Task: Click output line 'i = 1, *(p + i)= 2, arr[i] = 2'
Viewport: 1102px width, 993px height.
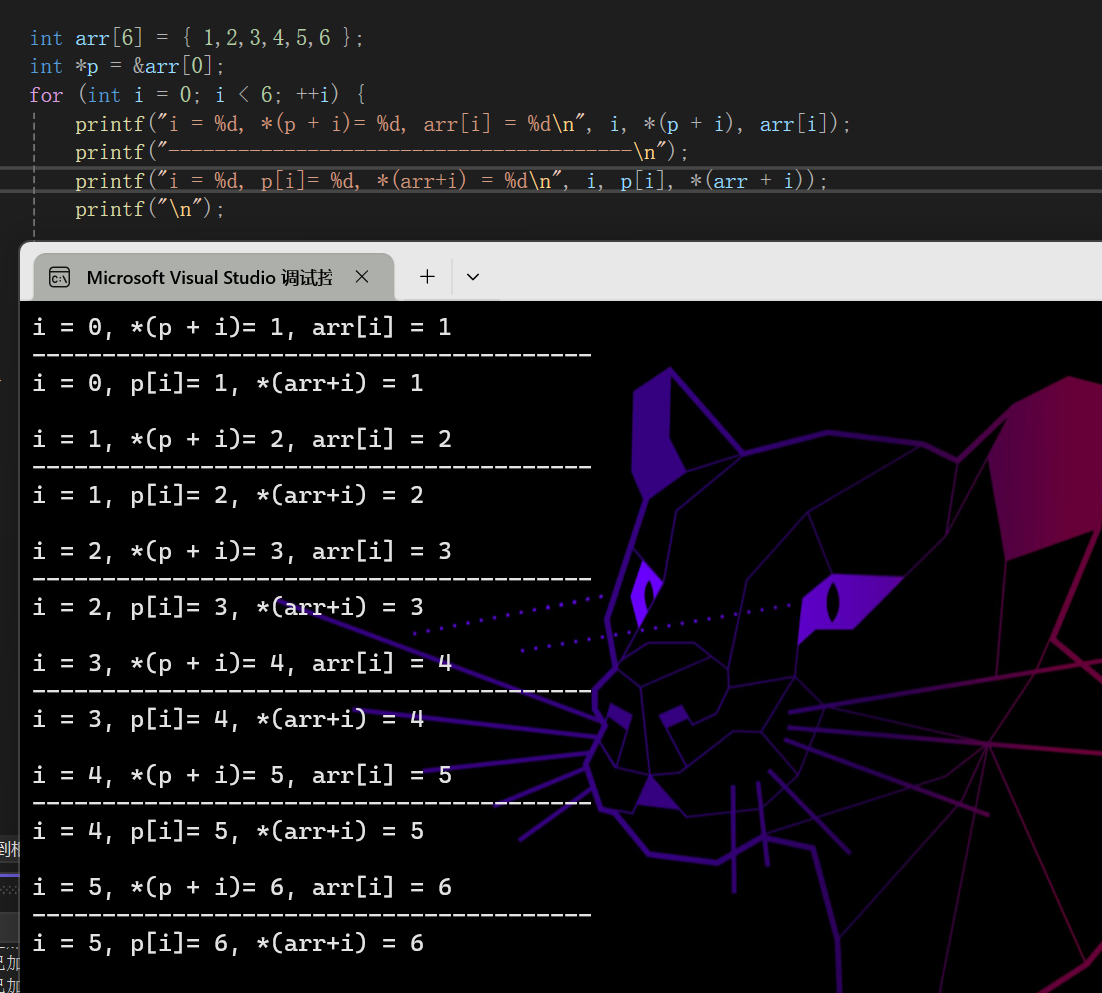Action: (x=242, y=440)
